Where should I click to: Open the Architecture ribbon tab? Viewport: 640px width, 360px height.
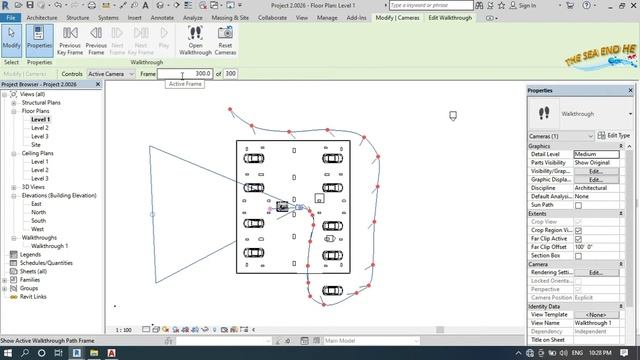pyautogui.click(x=42, y=18)
